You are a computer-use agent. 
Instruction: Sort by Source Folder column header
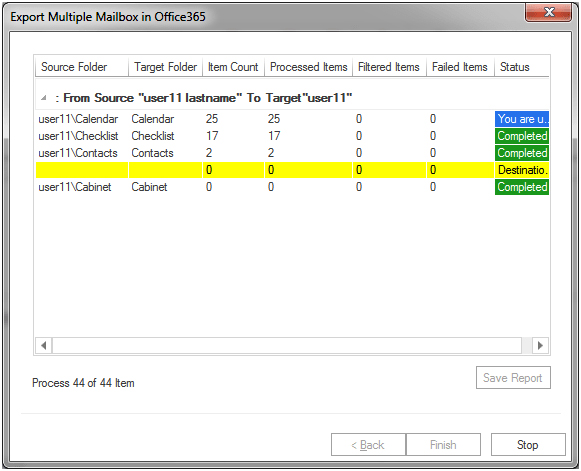click(82, 67)
